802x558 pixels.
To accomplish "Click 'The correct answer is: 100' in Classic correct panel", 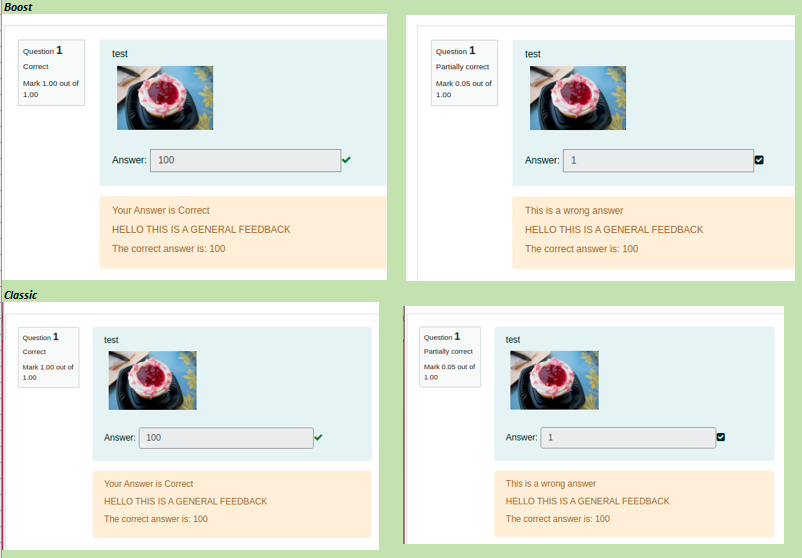I will click(155, 519).
